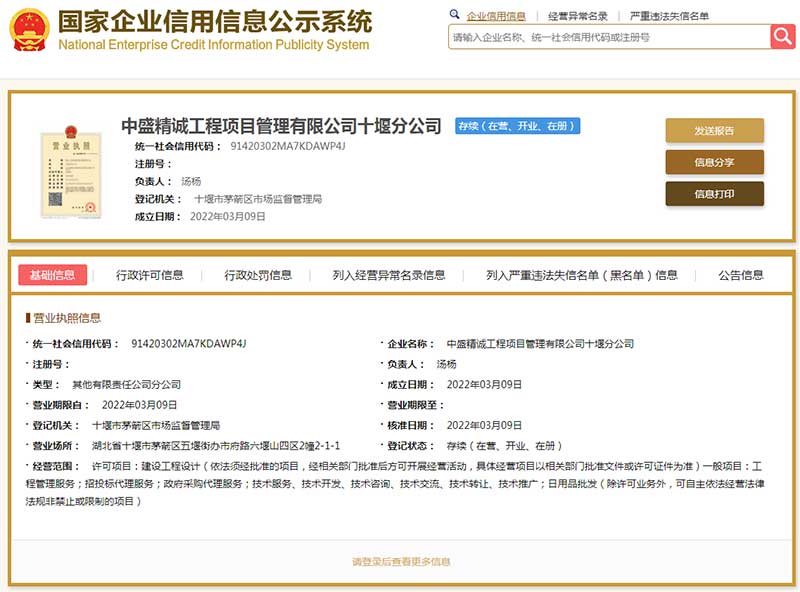Image resolution: width=800 pixels, height=592 pixels.
Task: Click the blue 存续 status badge
Action: click(517, 126)
